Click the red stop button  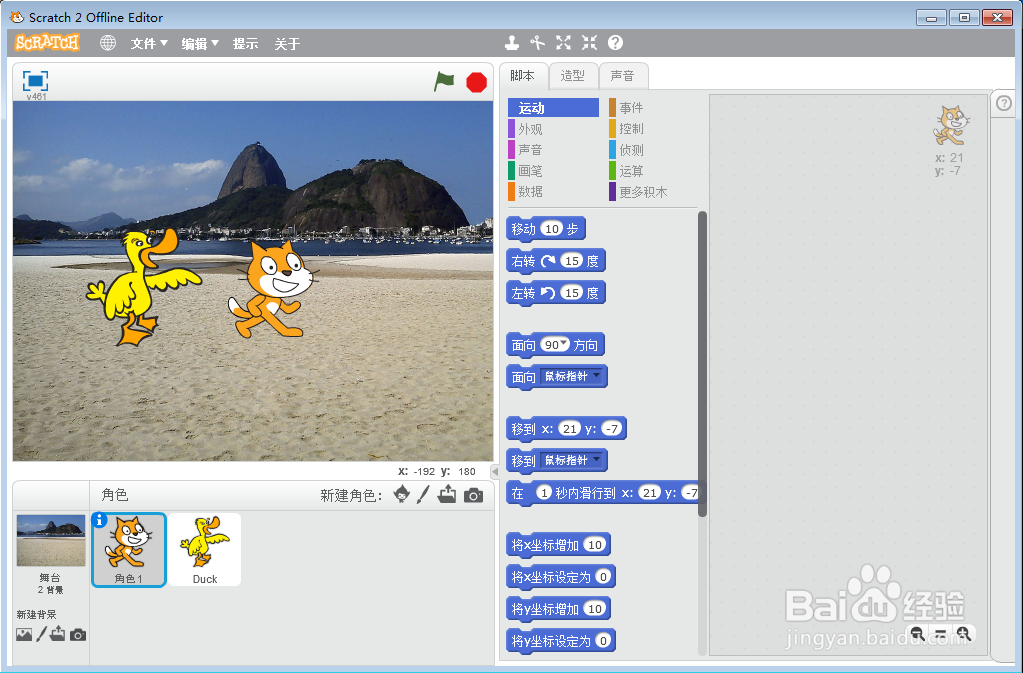tap(476, 82)
